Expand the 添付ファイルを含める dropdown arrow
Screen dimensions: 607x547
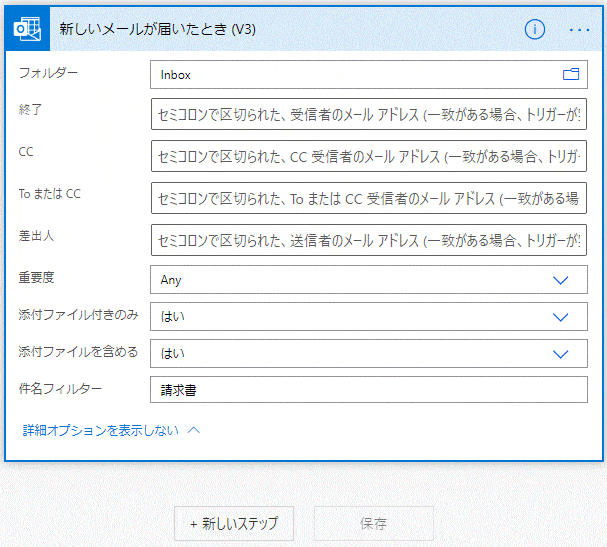point(561,353)
